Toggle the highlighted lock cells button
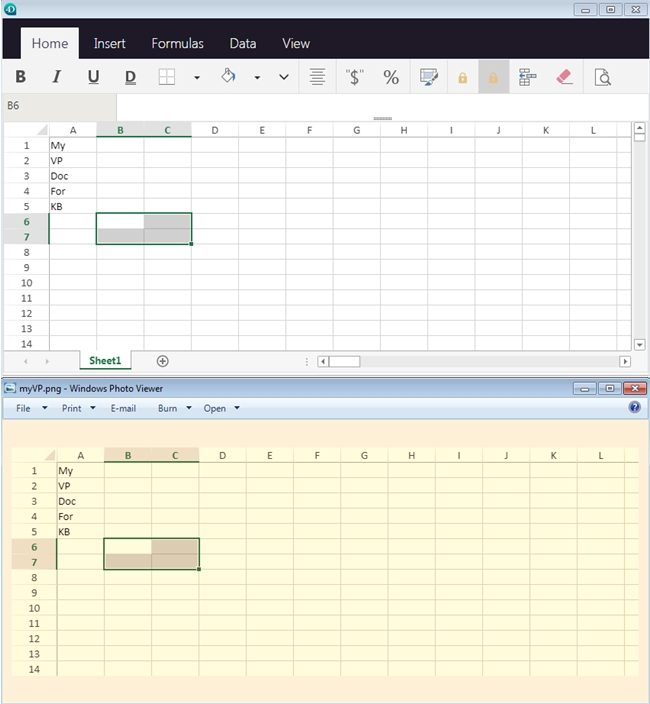The width and height of the screenshot is (650, 704). (x=493, y=78)
